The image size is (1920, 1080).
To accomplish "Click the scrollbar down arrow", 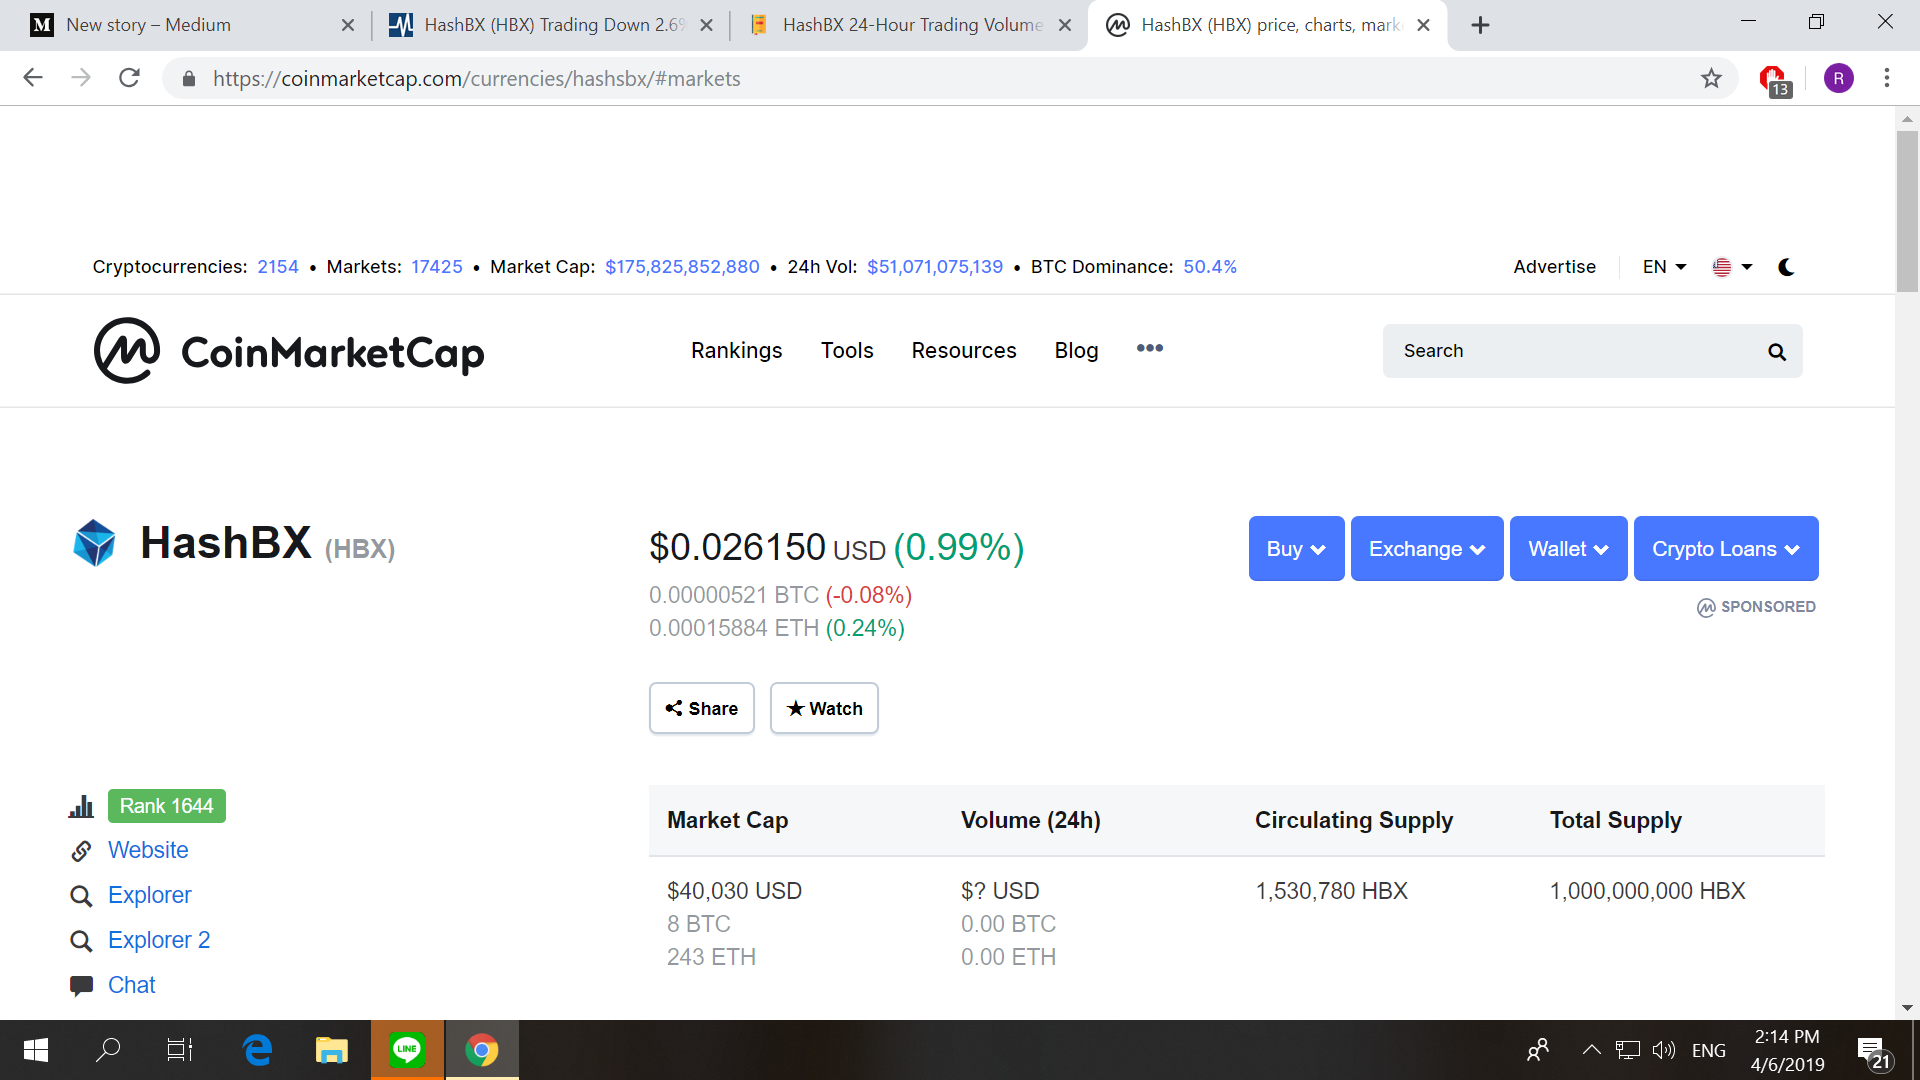I will 1907,1008.
